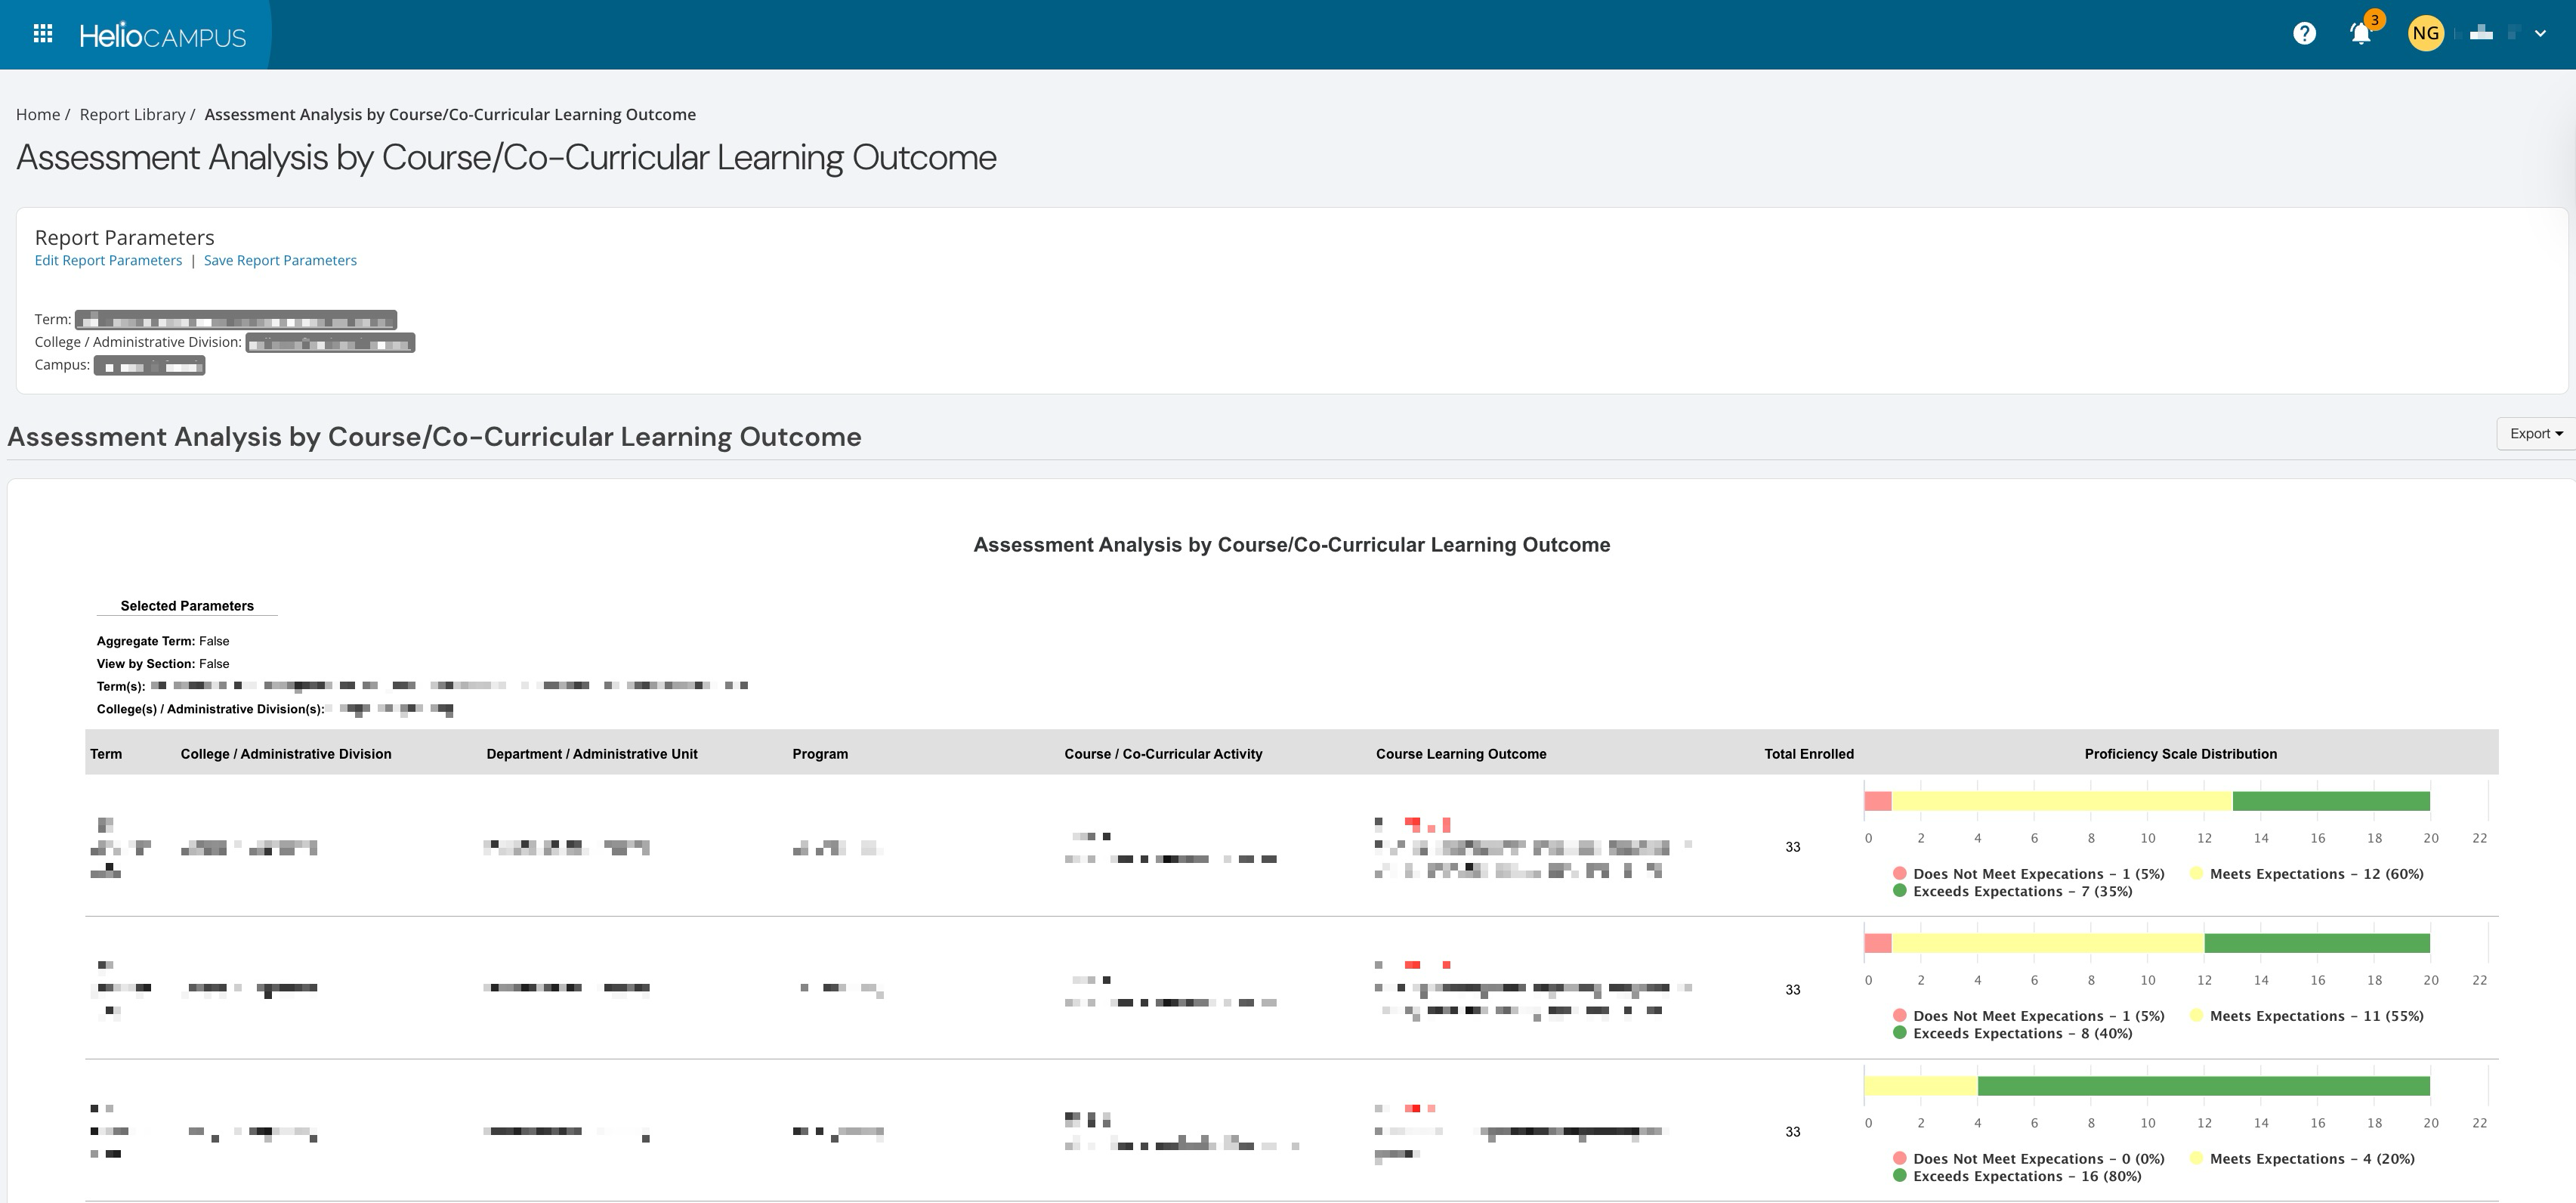Click the Proficiency Scale Distribution header
2576x1203 pixels.
(x=2180, y=754)
